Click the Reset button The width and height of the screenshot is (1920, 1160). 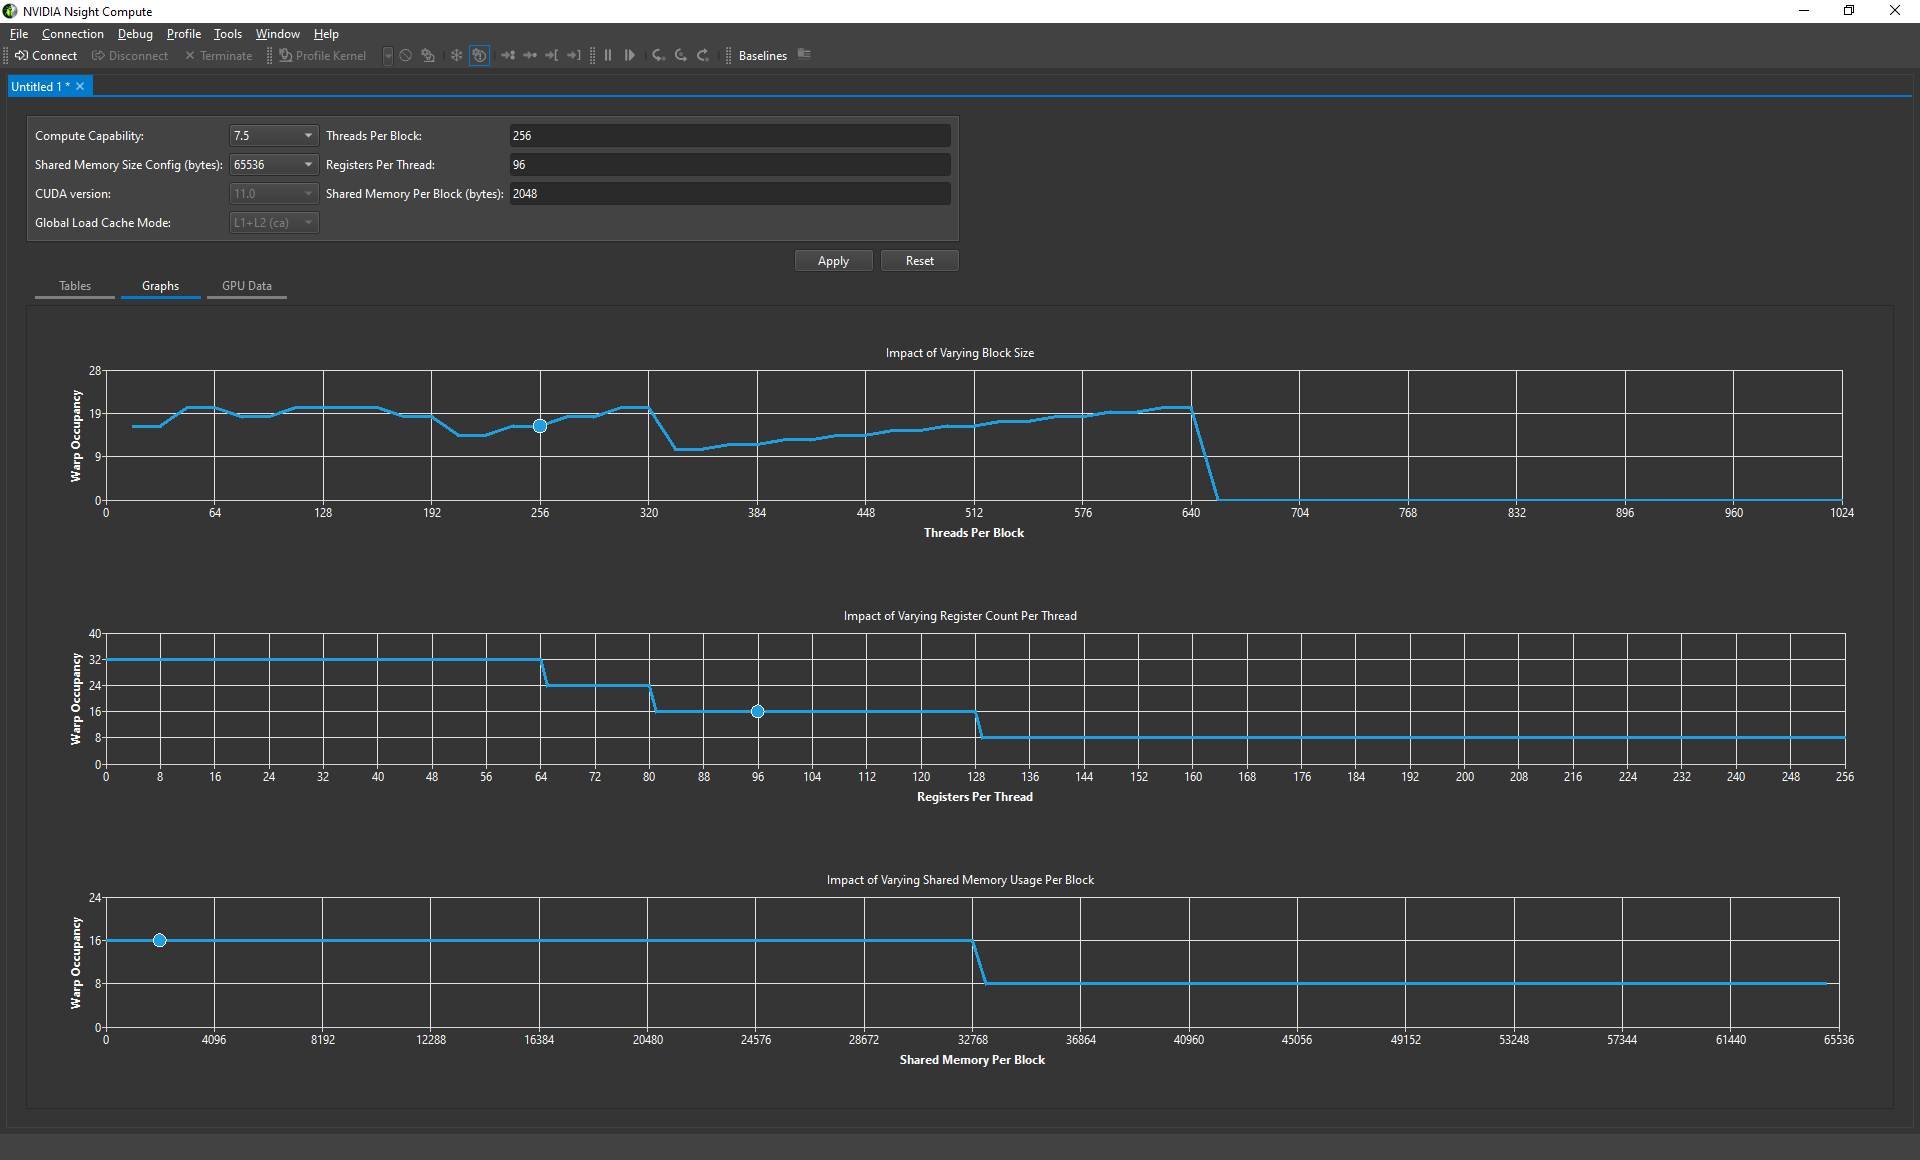click(x=919, y=261)
